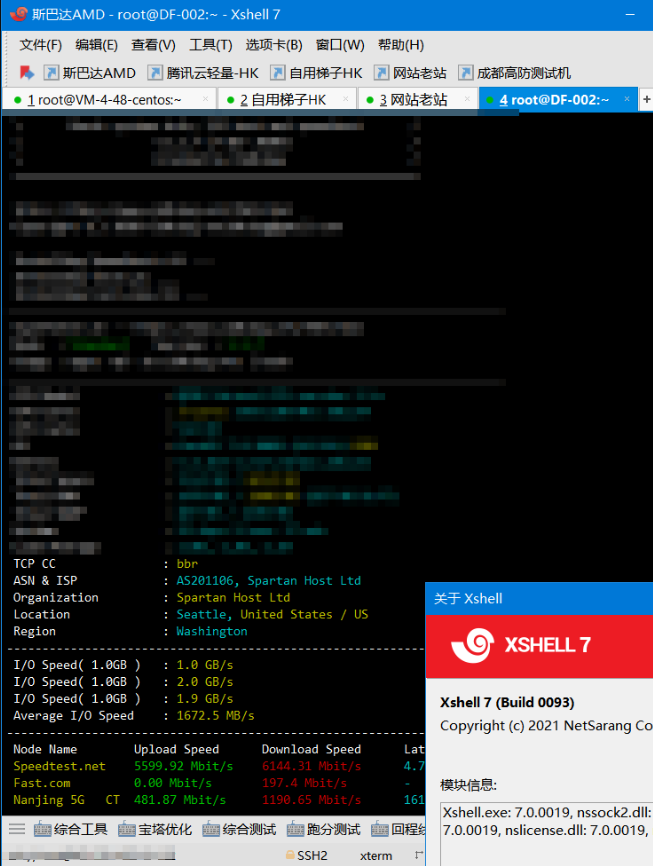Minimize the Xshell window
653x866 pixels.
630,14
